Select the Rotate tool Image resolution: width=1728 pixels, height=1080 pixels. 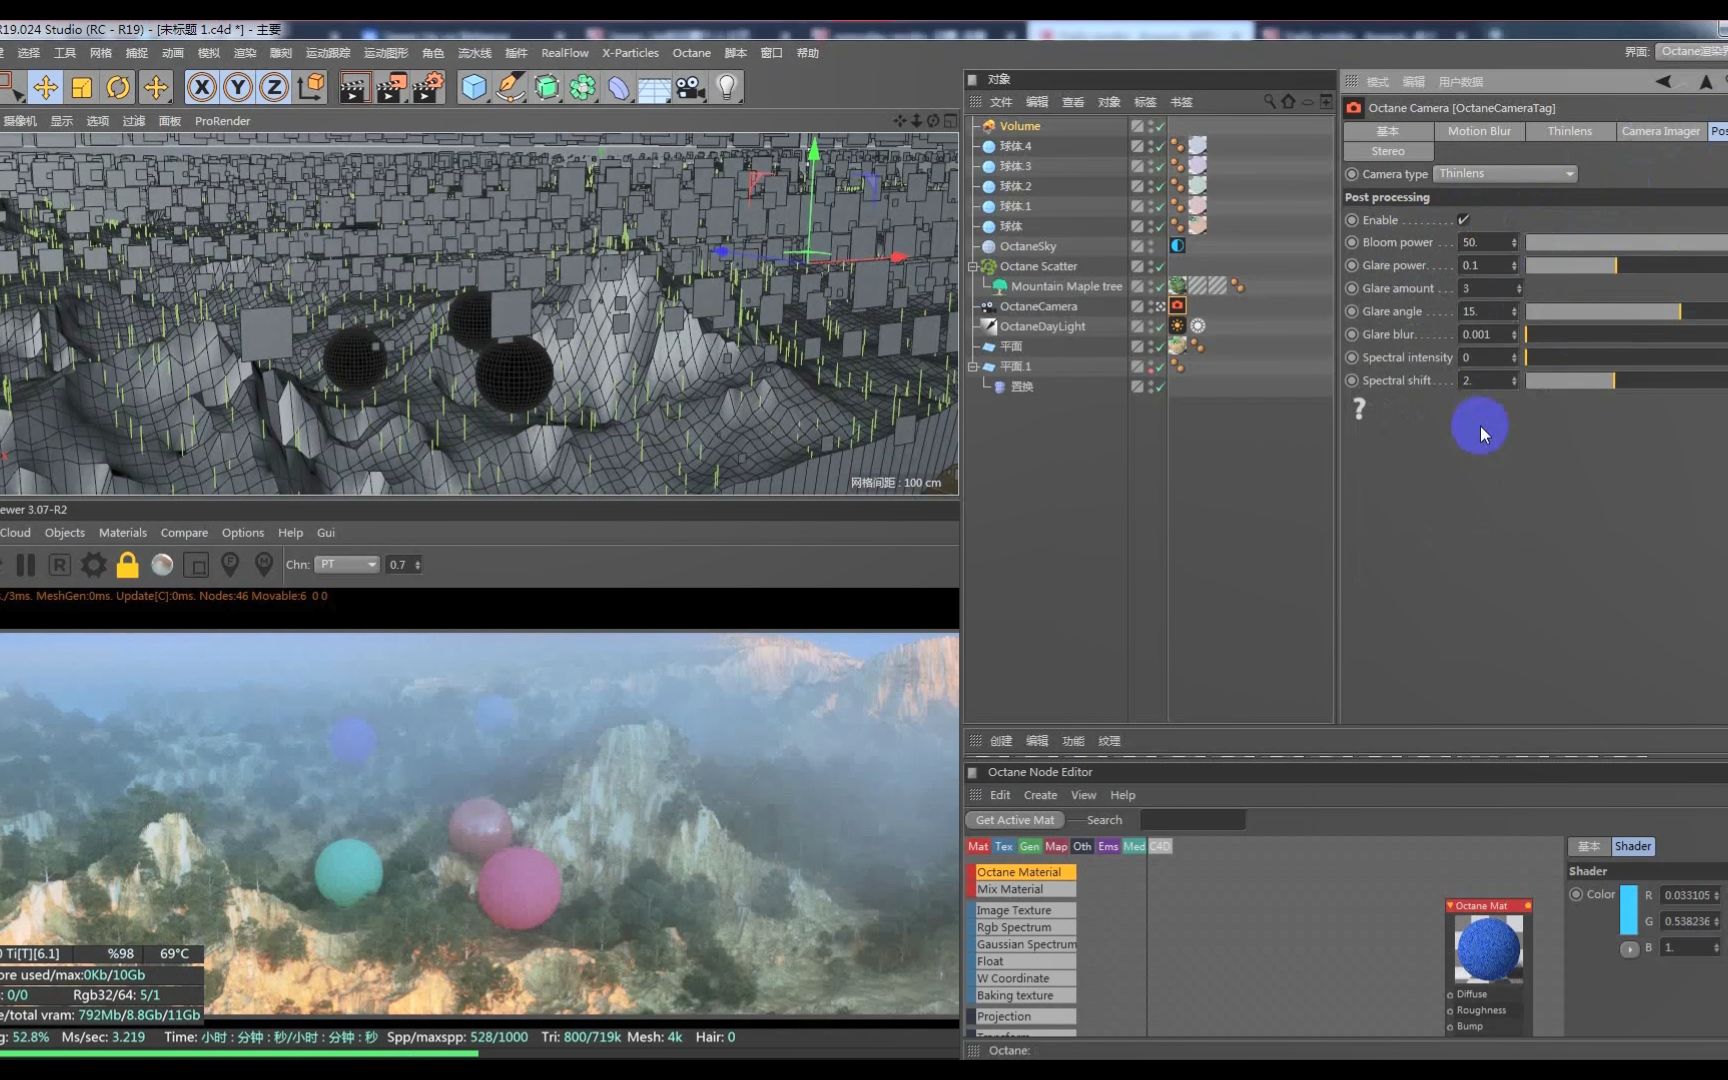(118, 88)
